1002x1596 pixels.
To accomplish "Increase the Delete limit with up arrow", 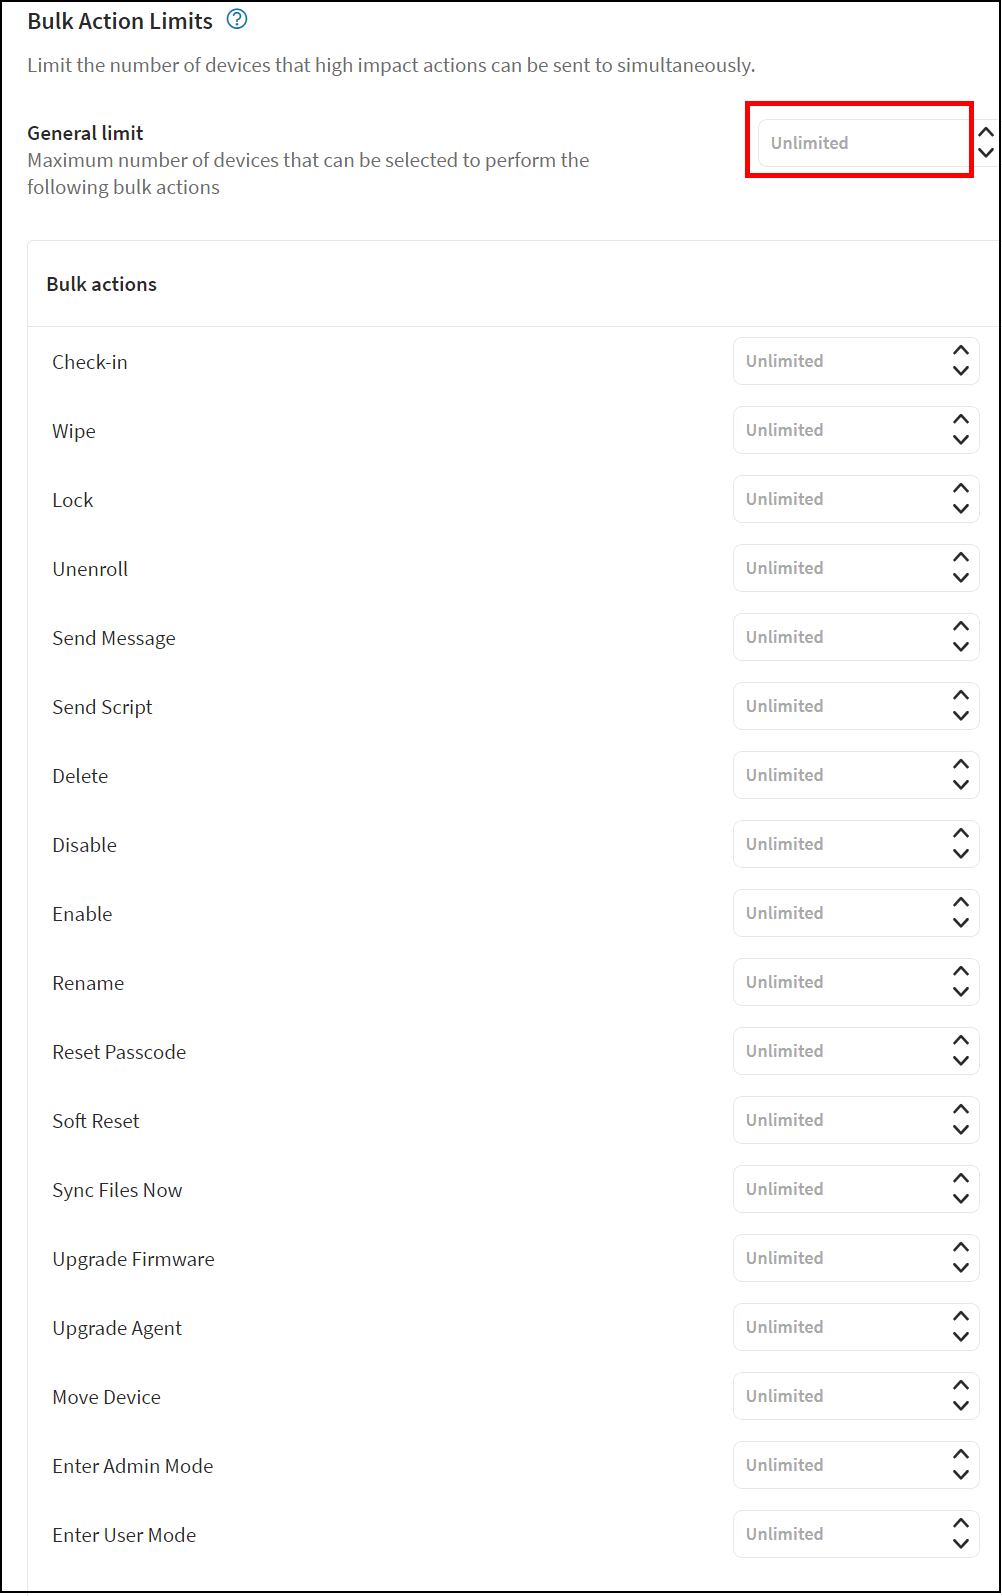I will pyautogui.click(x=961, y=765).
